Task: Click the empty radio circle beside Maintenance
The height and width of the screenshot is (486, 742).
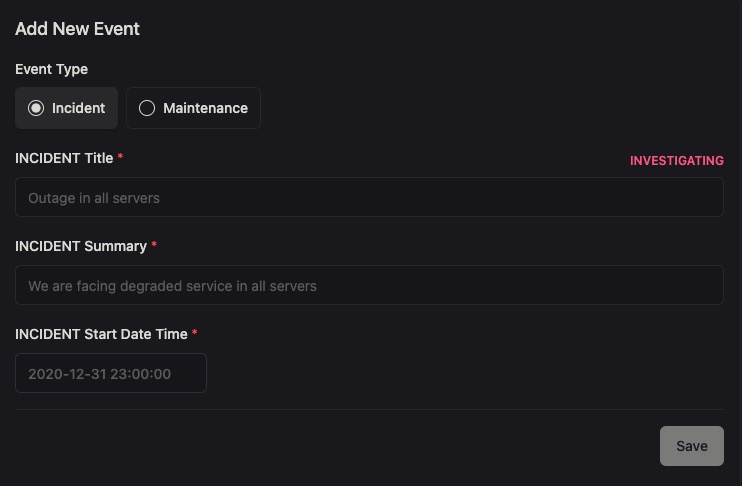Action: click(x=147, y=108)
